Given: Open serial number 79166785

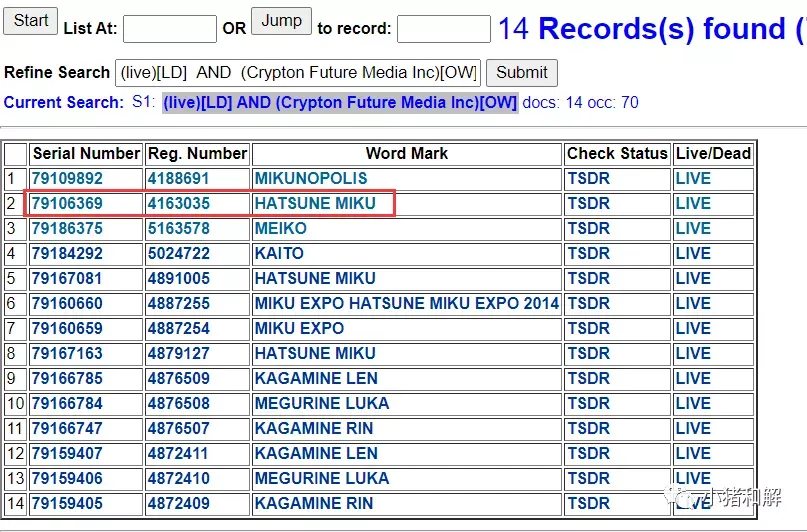Looking at the screenshot, I should click(67, 379).
